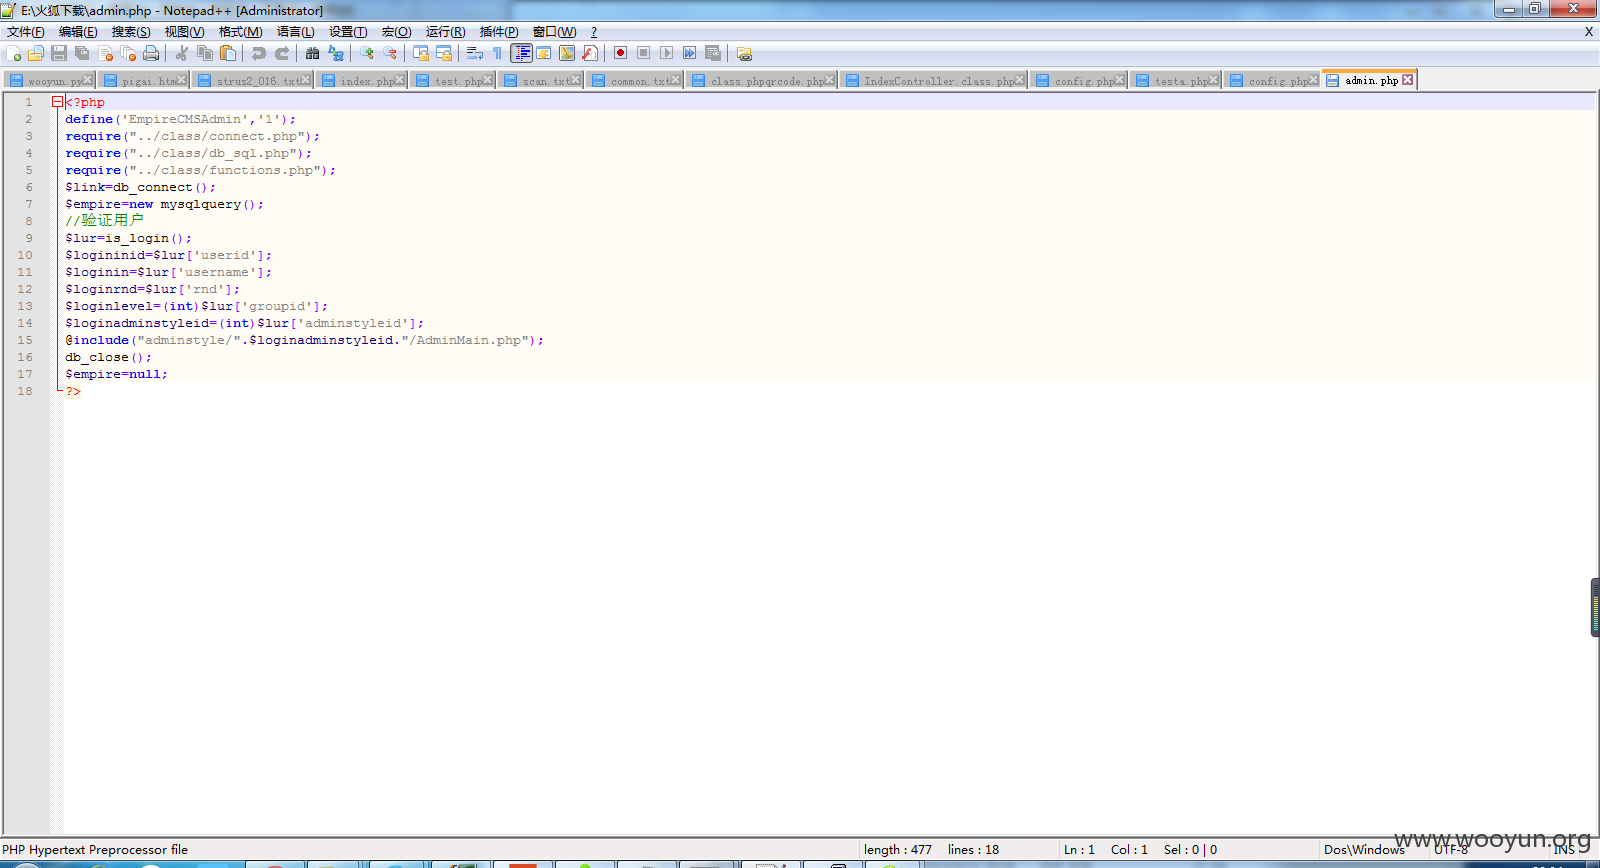Image resolution: width=1600 pixels, height=868 pixels.
Task: Switch to the test.php tab
Action: coord(452,81)
